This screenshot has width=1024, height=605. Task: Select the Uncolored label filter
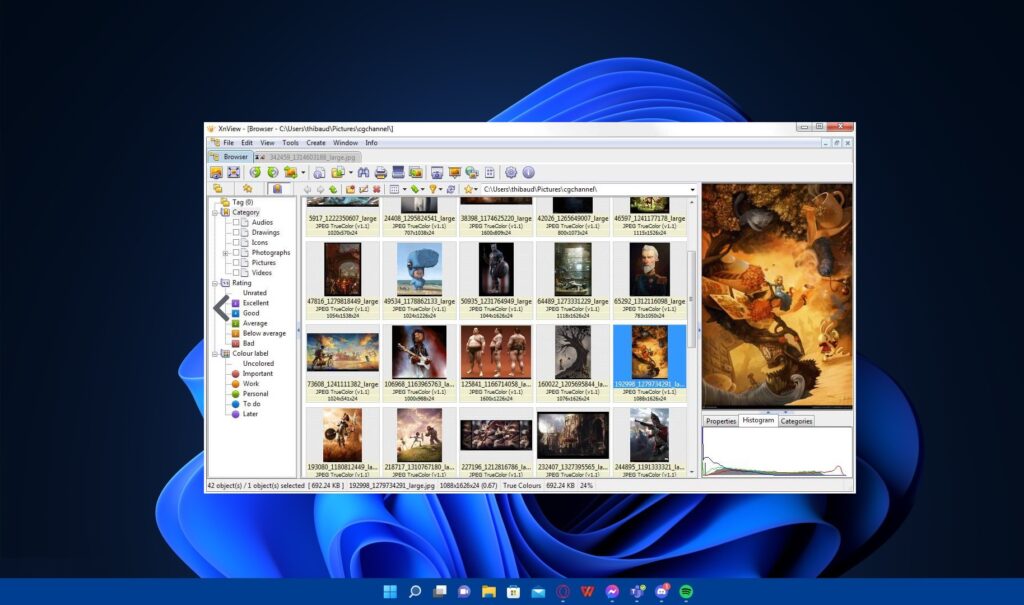point(258,363)
